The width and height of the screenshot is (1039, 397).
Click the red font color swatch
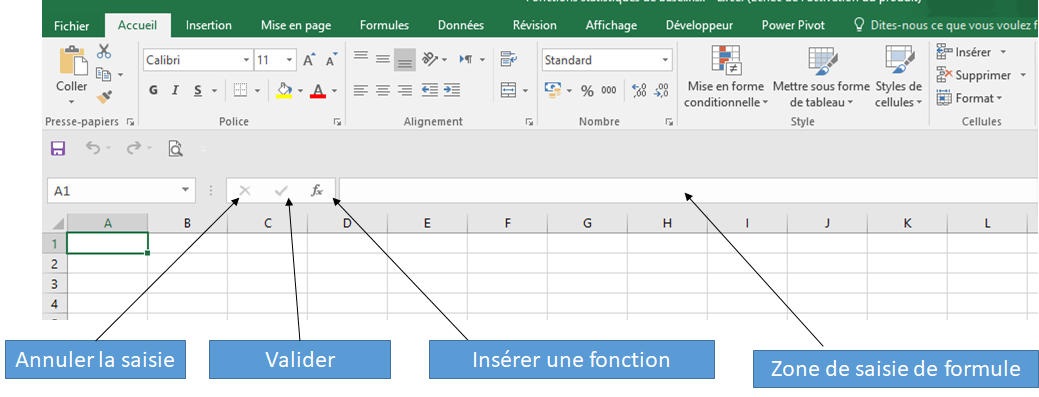tap(318, 91)
